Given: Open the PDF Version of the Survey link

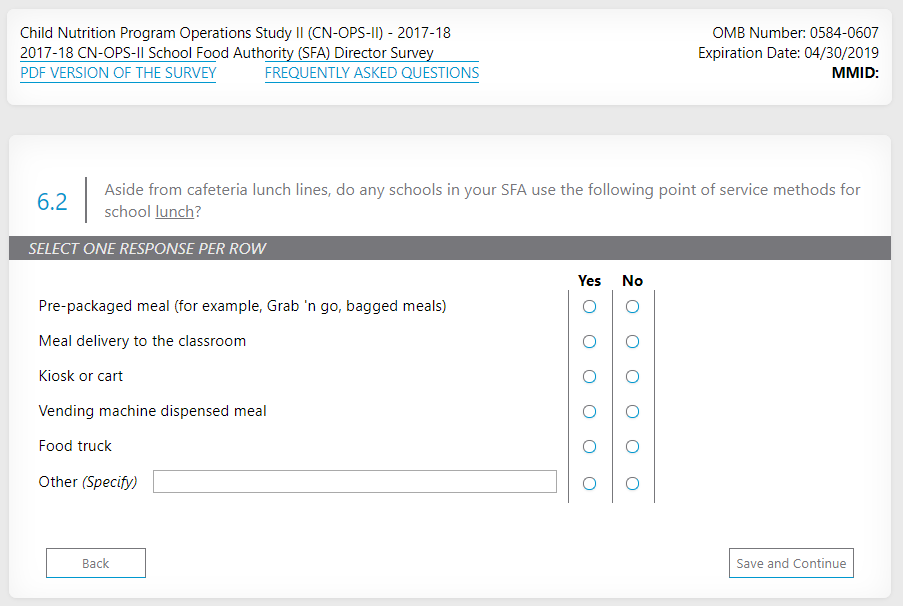Looking at the screenshot, I should point(118,73).
